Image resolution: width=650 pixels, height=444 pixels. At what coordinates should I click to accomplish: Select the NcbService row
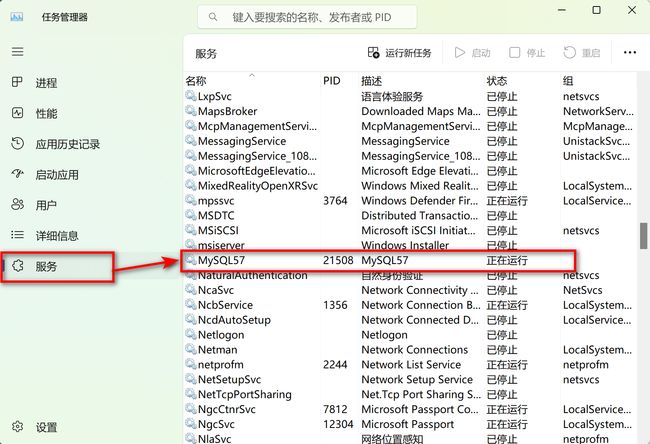click(x=410, y=305)
